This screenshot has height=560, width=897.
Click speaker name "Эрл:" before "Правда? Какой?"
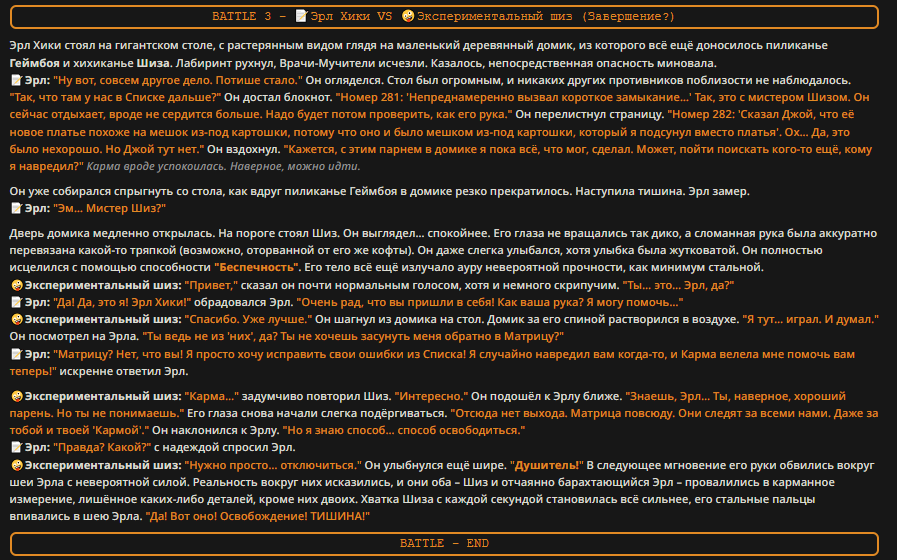coord(37,447)
